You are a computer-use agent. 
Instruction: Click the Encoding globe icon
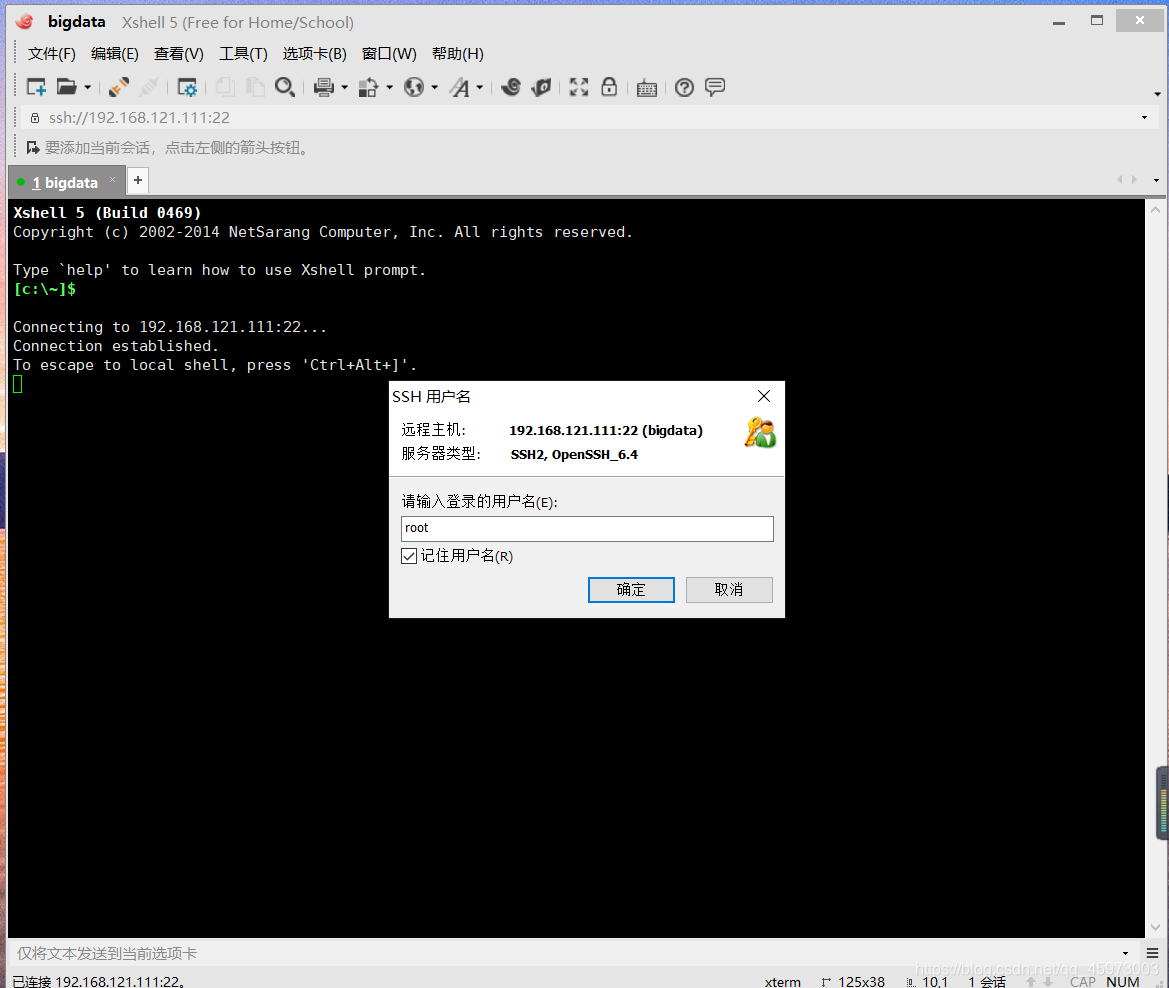pyautogui.click(x=414, y=87)
